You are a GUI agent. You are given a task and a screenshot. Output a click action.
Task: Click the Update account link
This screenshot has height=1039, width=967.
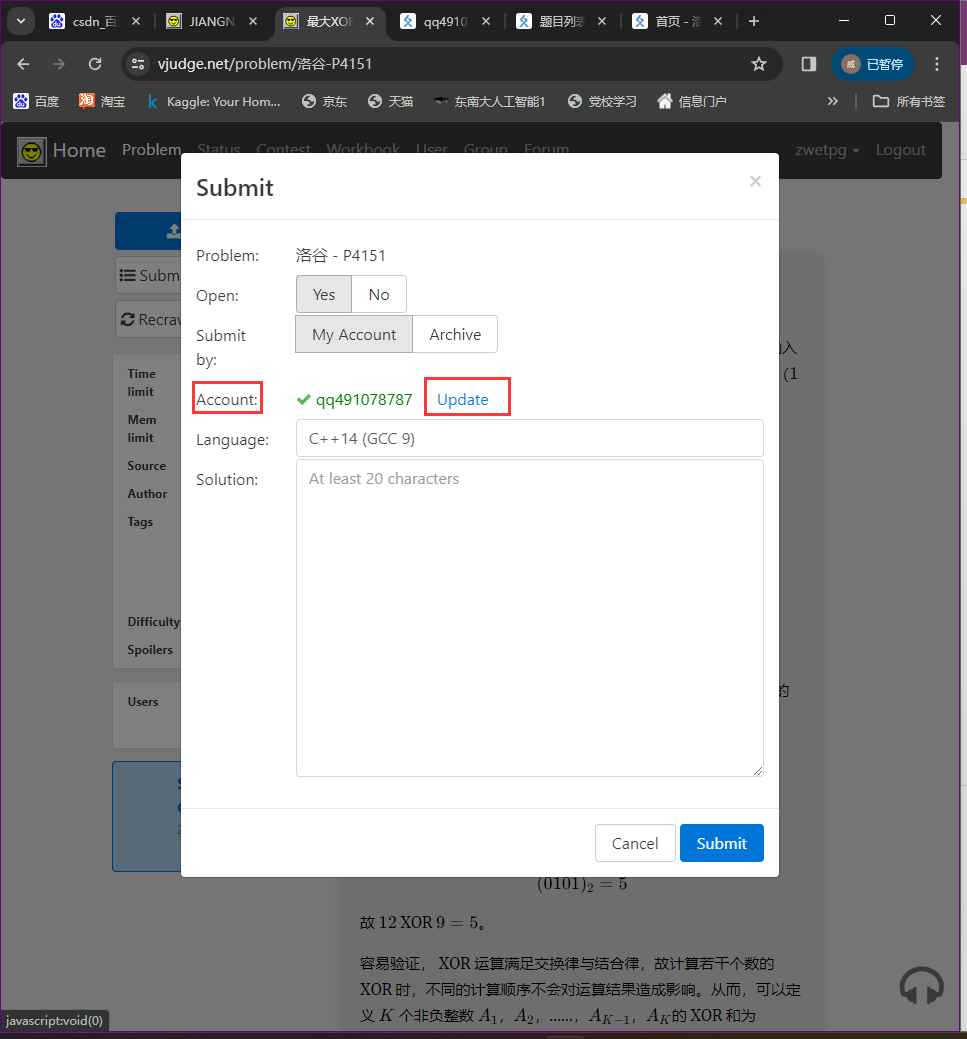coord(463,398)
